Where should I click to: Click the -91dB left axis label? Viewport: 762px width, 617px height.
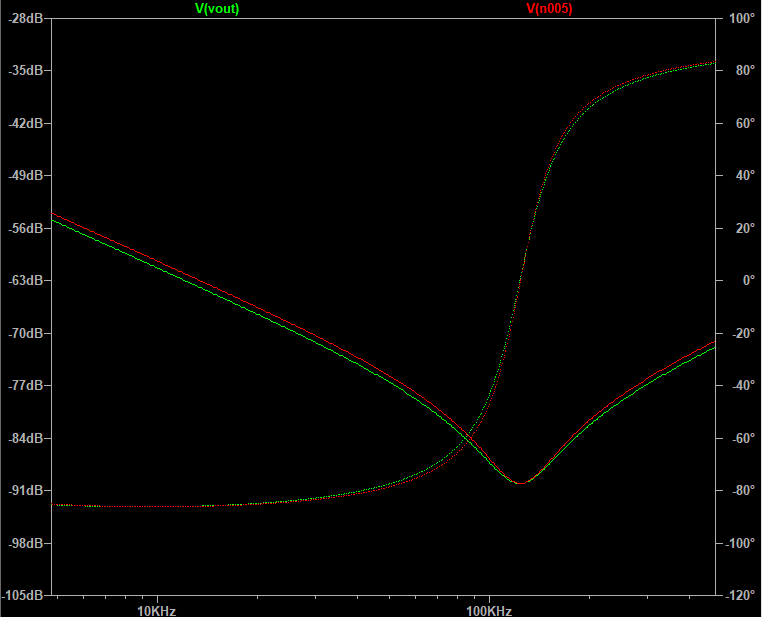point(26,490)
